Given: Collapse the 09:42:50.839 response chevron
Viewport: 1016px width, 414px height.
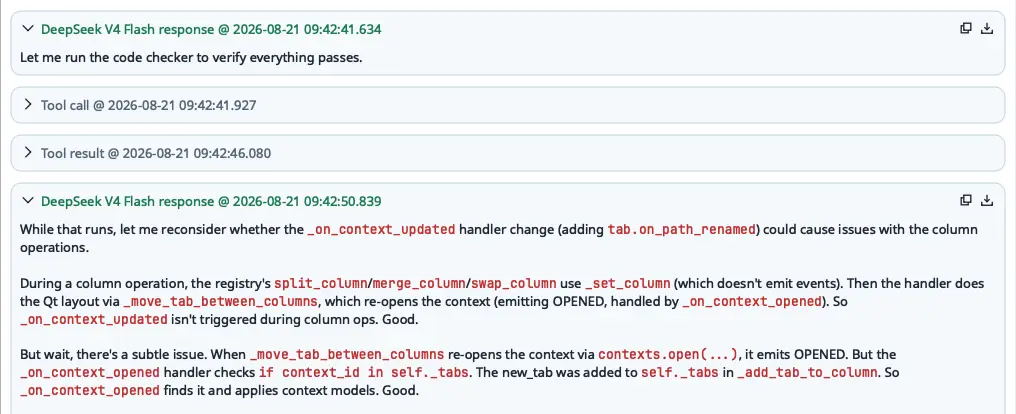Looking at the screenshot, I should click(27, 201).
